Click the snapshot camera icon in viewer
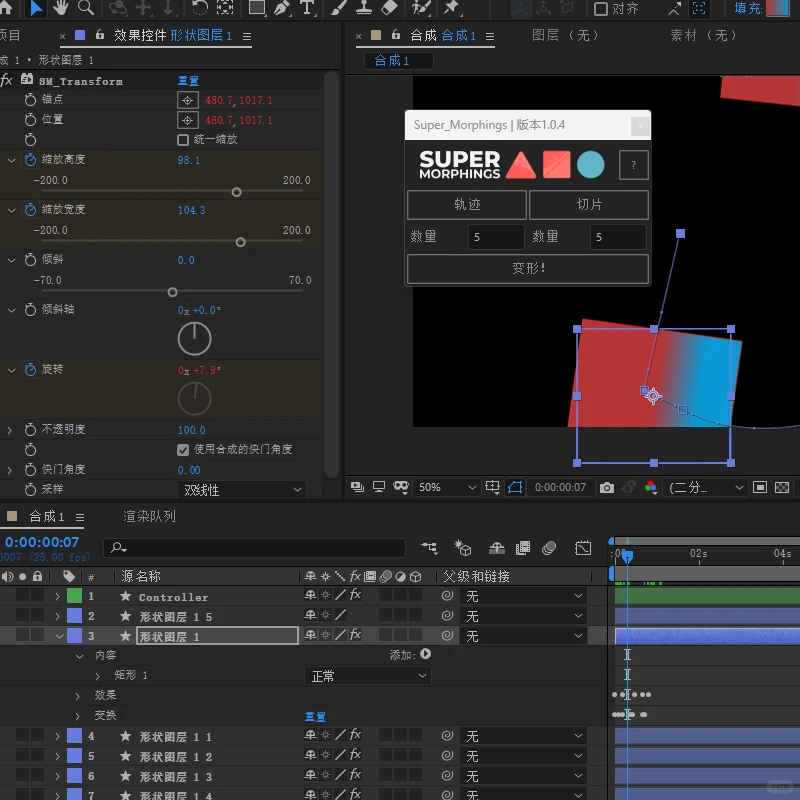Screen dimensions: 800x800 [x=607, y=488]
